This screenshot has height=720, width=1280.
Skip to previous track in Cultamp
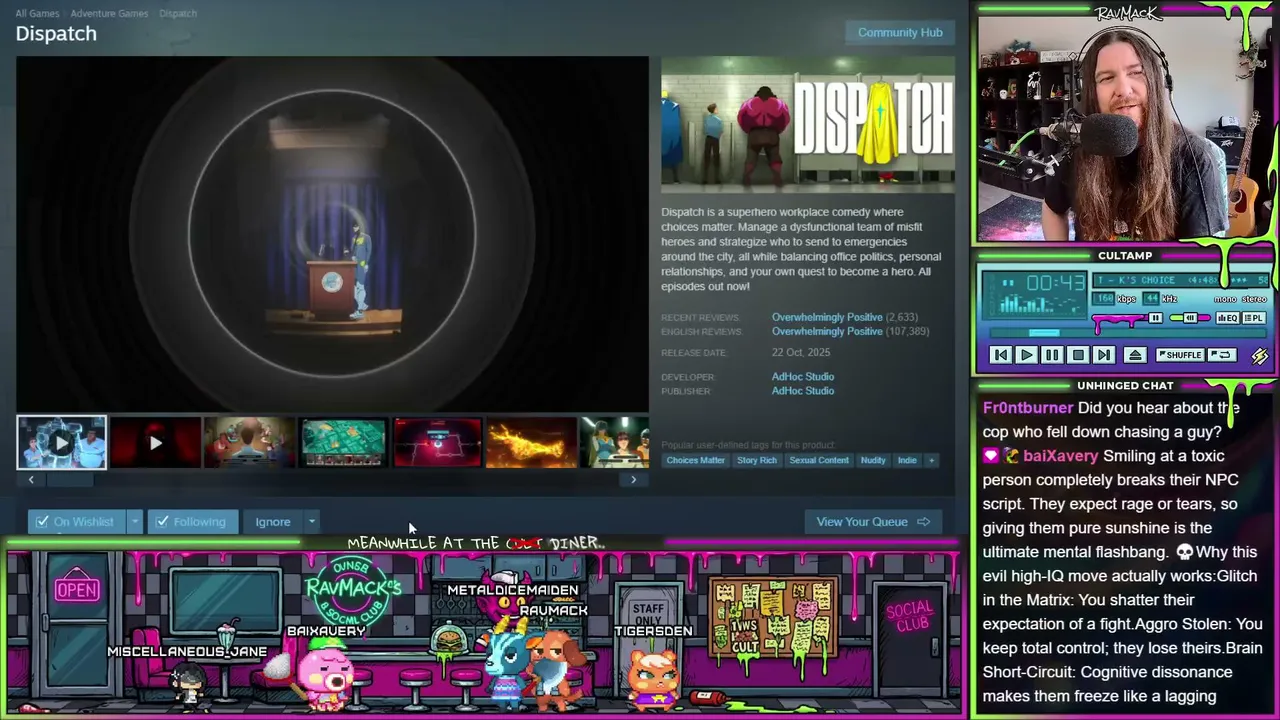1000,355
